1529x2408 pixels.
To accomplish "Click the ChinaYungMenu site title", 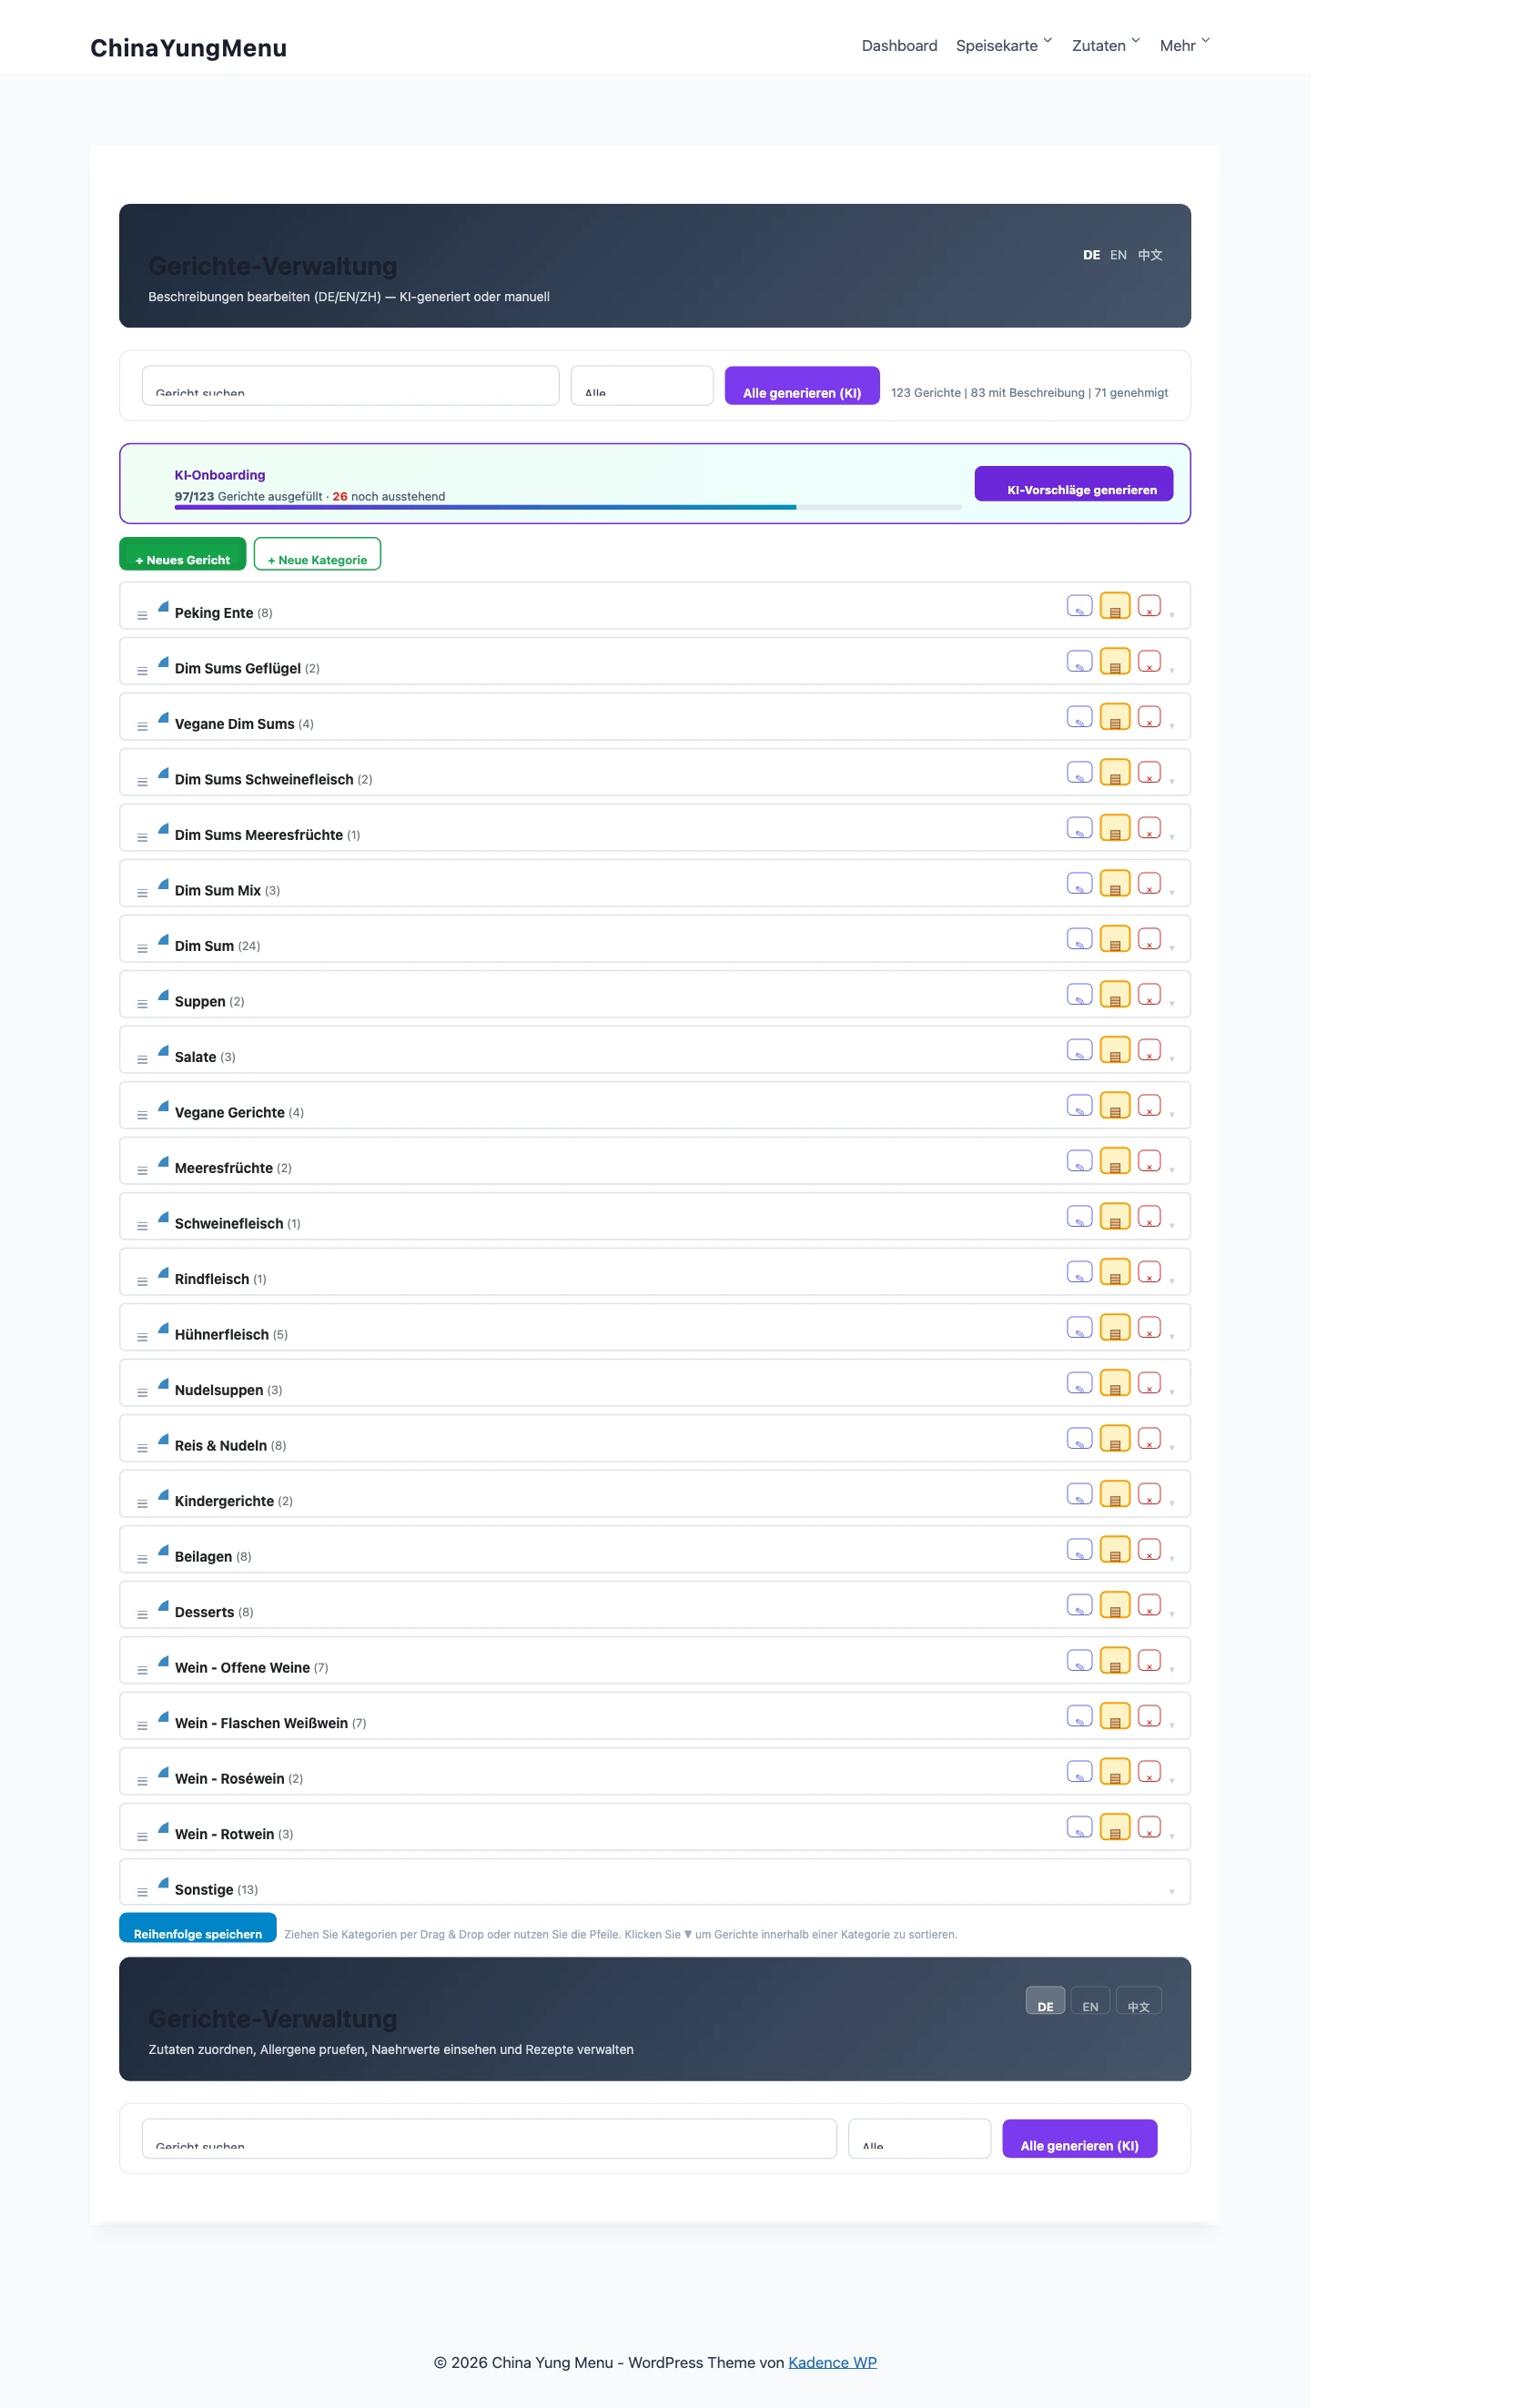I will [x=188, y=48].
